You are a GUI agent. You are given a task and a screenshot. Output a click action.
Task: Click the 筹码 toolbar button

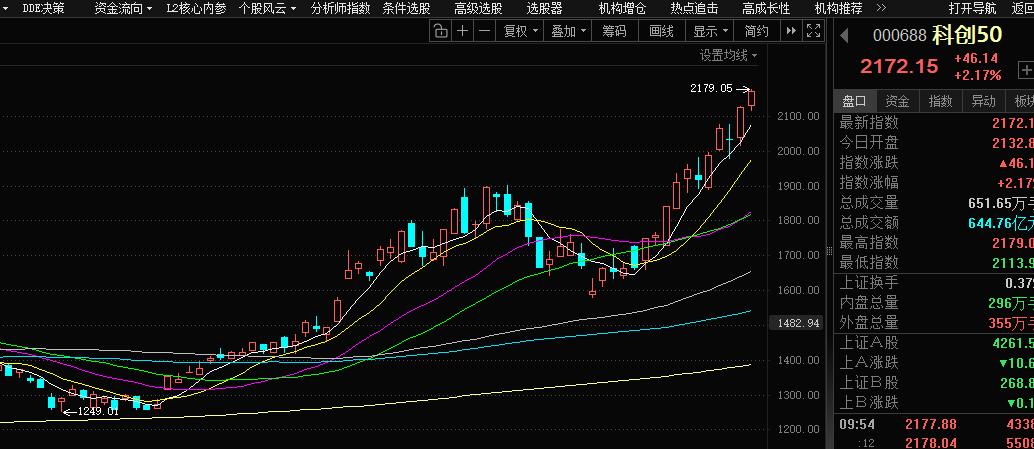tap(614, 31)
